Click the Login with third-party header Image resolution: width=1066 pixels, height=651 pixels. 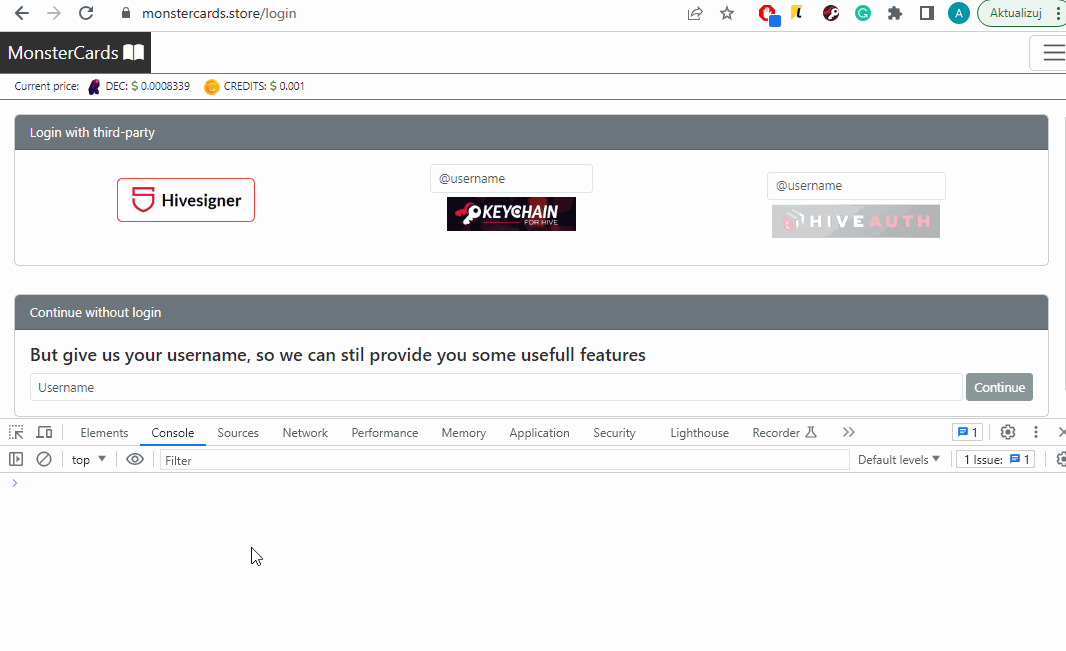[x=531, y=133]
